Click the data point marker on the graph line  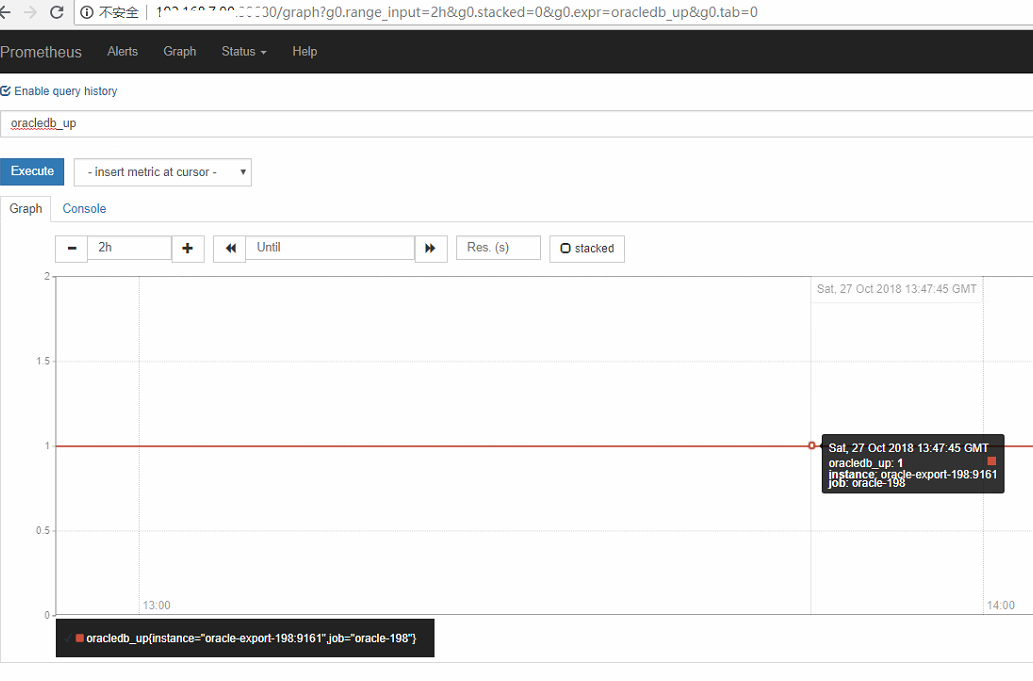click(812, 446)
